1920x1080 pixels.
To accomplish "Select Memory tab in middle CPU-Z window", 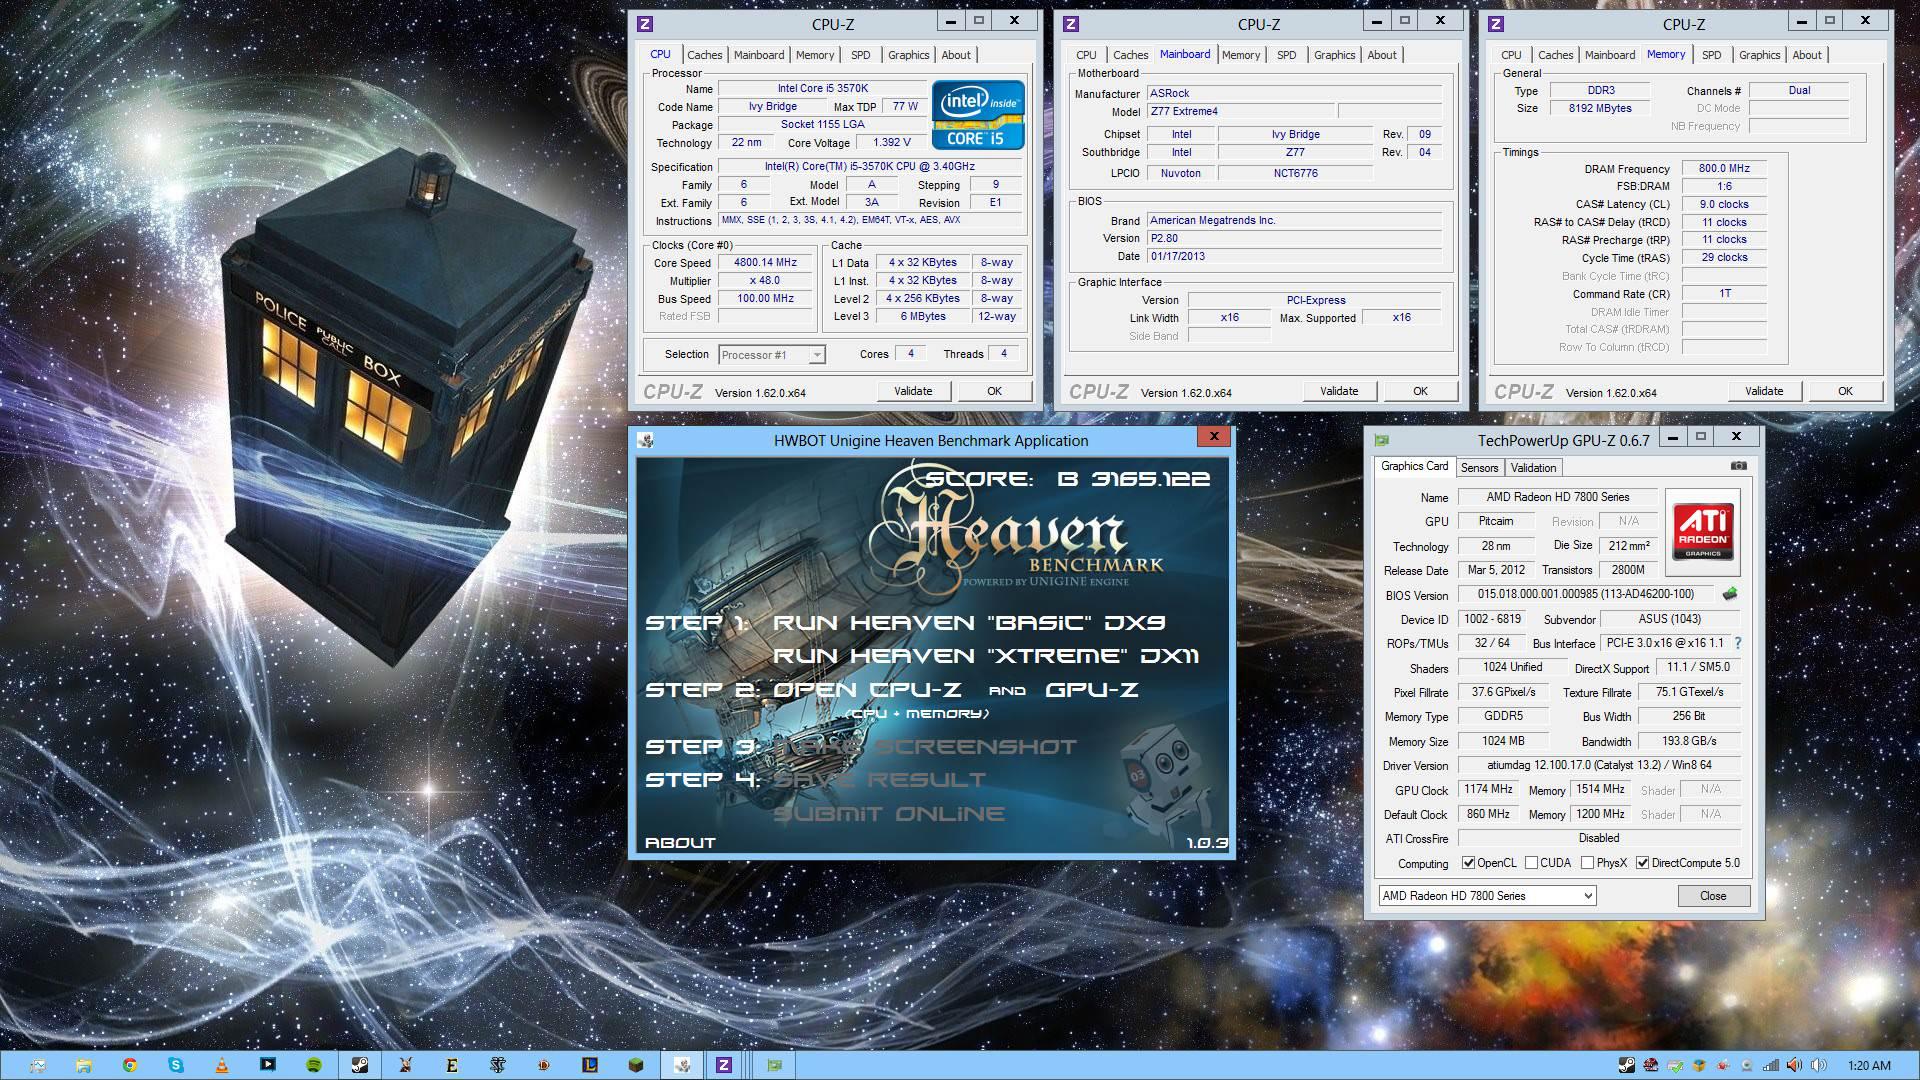I will [x=1241, y=55].
